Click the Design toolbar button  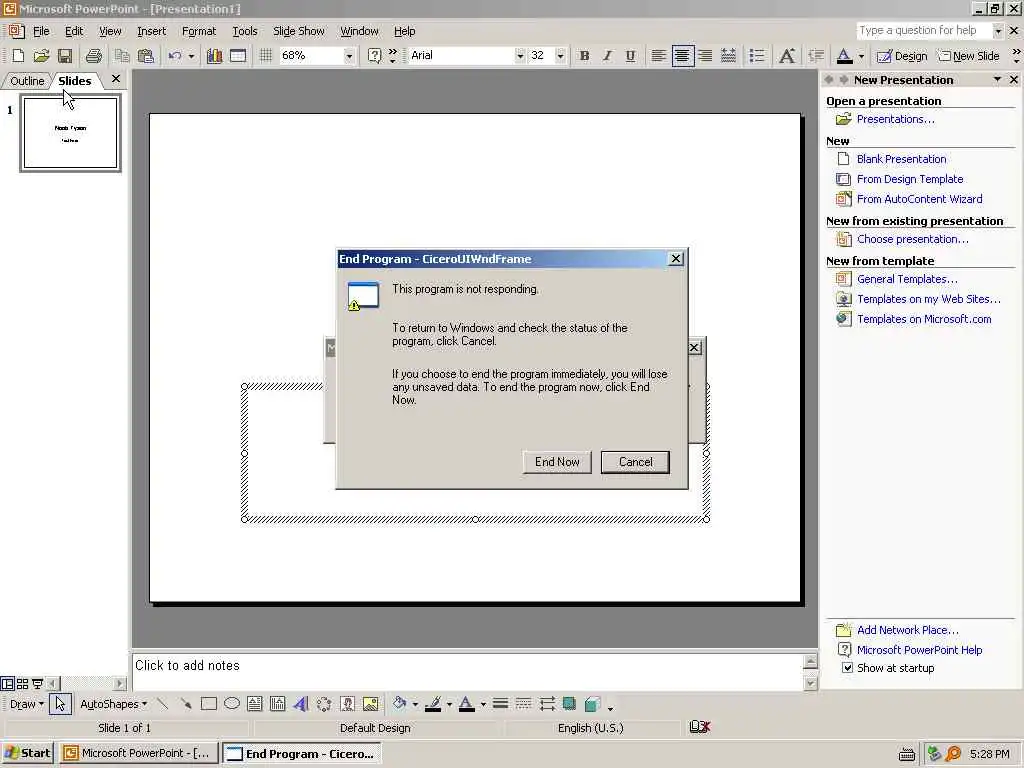point(903,56)
